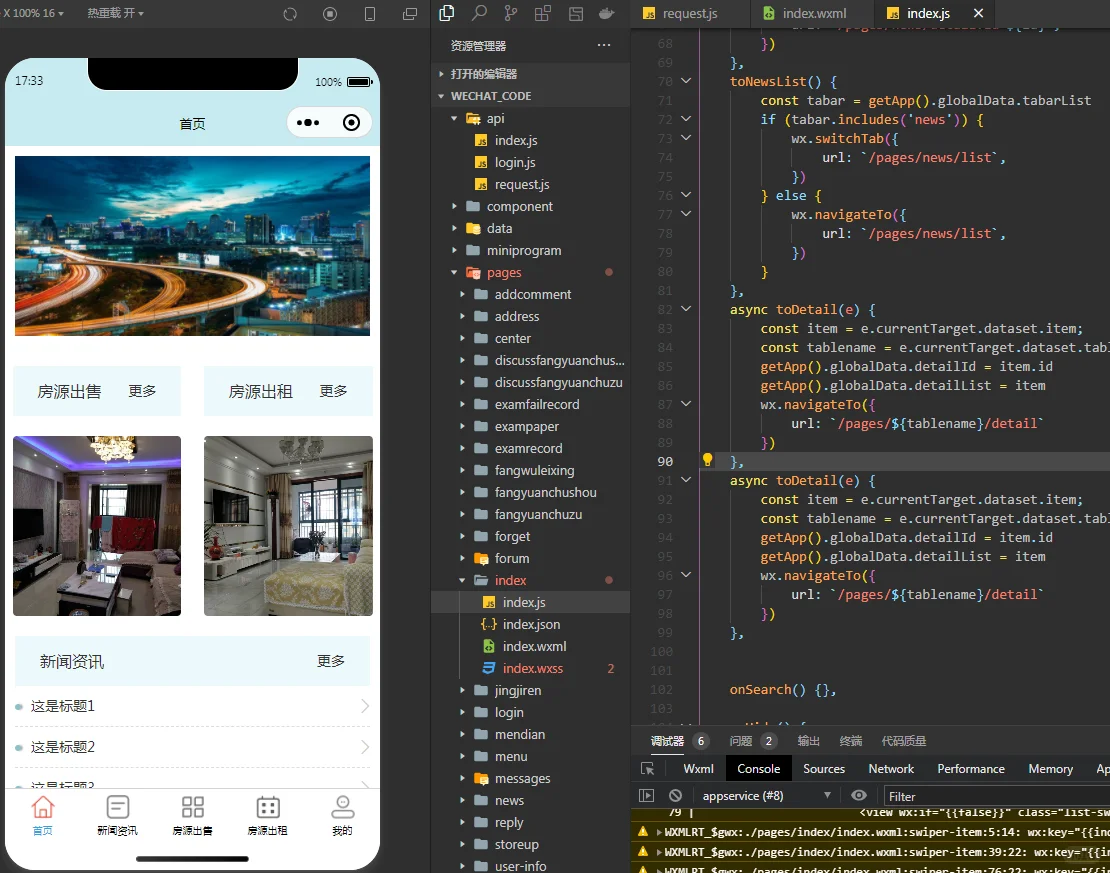
Task: Open index.json file in tree
Action: click(x=531, y=624)
